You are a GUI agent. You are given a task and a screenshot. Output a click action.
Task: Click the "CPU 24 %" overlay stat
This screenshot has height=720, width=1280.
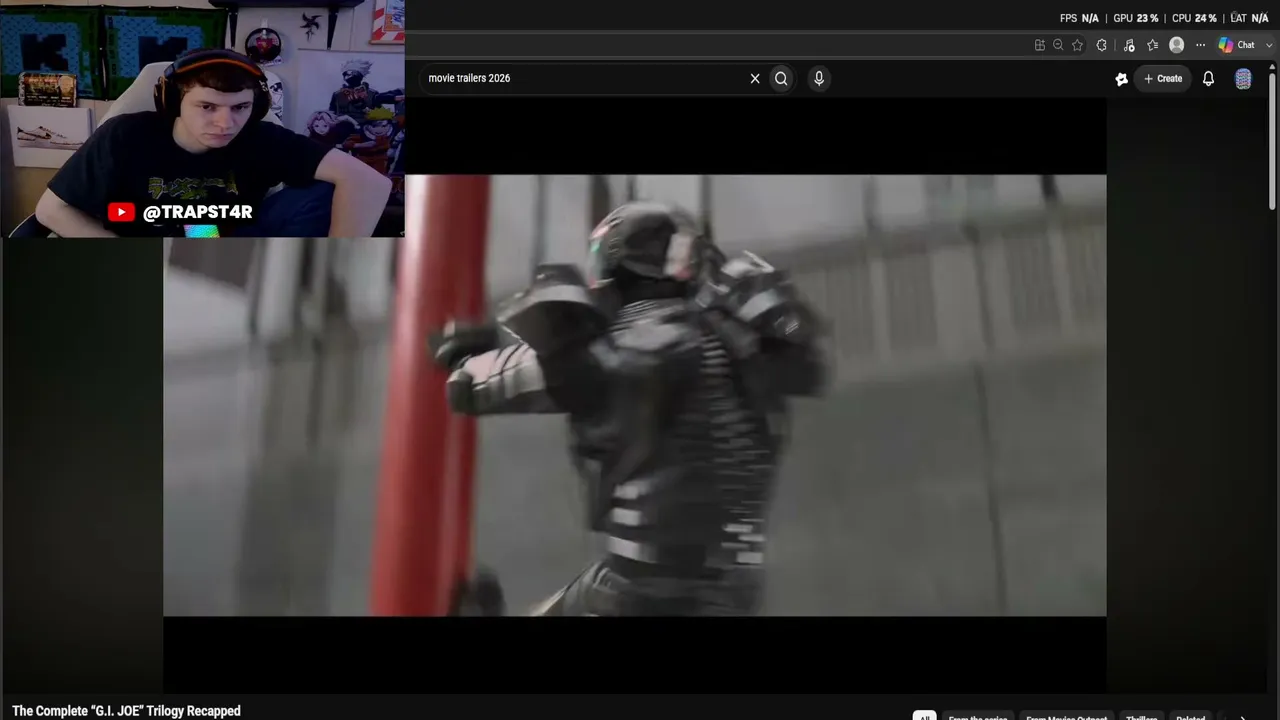click(x=1194, y=18)
